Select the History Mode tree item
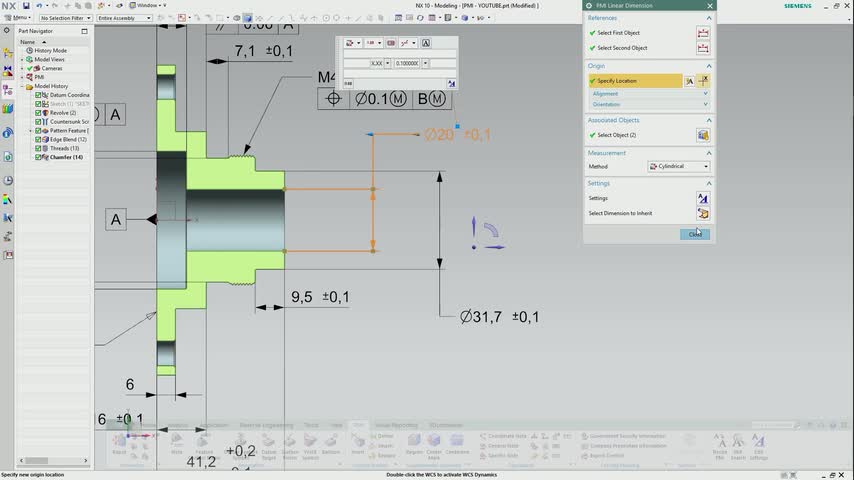This screenshot has height=480, width=854. [x=50, y=50]
